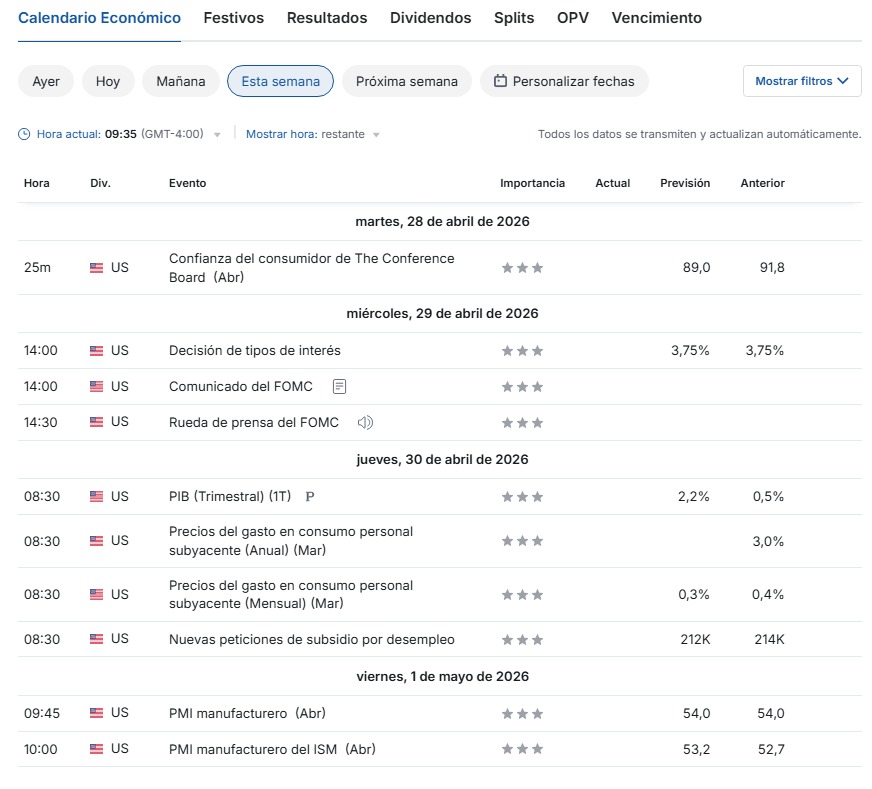
Task: Click the 89,0 forecast value
Action: click(696, 267)
